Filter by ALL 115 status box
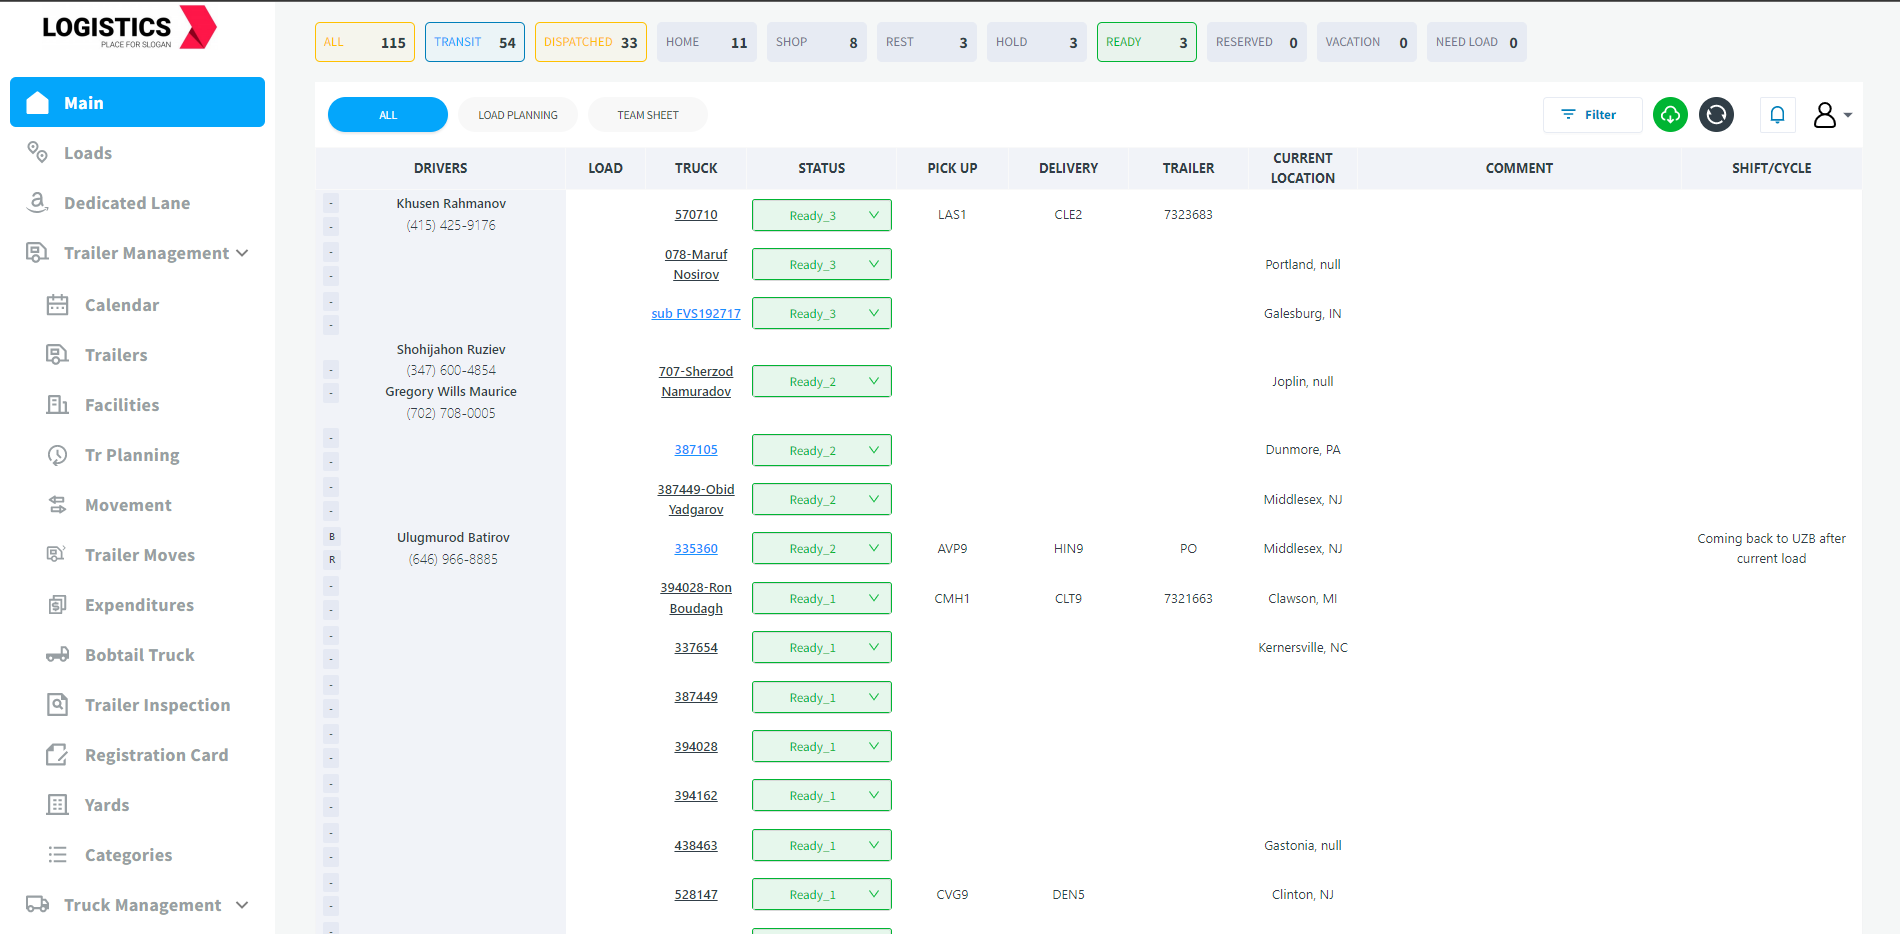1900x934 pixels. (x=365, y=42)
